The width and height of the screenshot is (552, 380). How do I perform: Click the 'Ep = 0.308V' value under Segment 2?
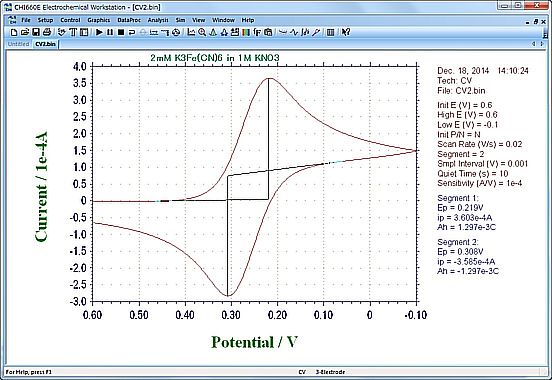460,252
